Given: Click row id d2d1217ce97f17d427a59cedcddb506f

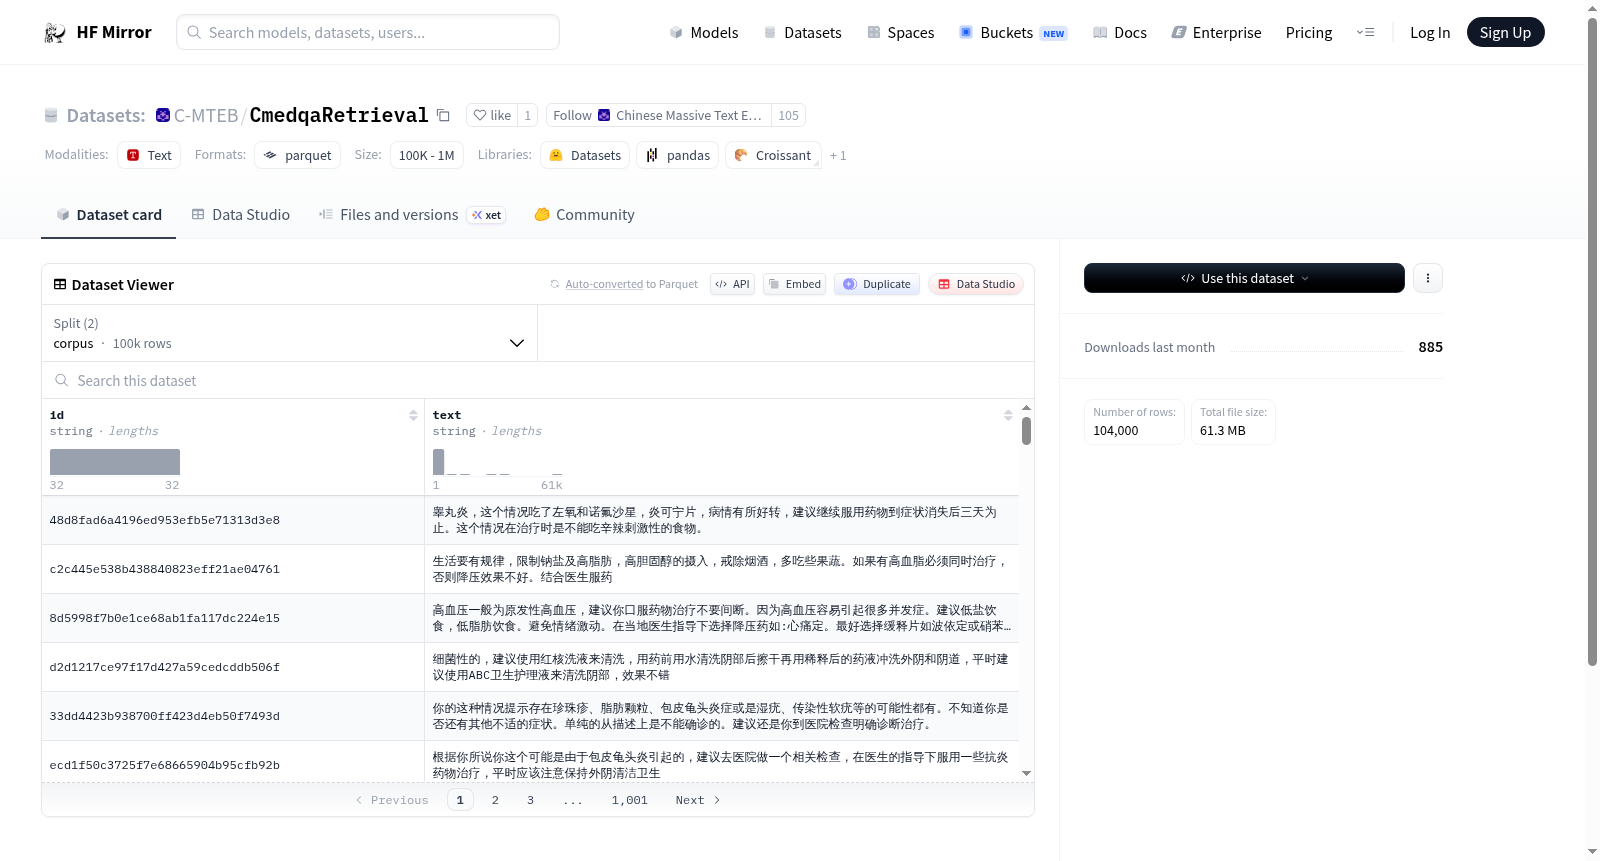Looking at the screenshot, I should 165,667.
